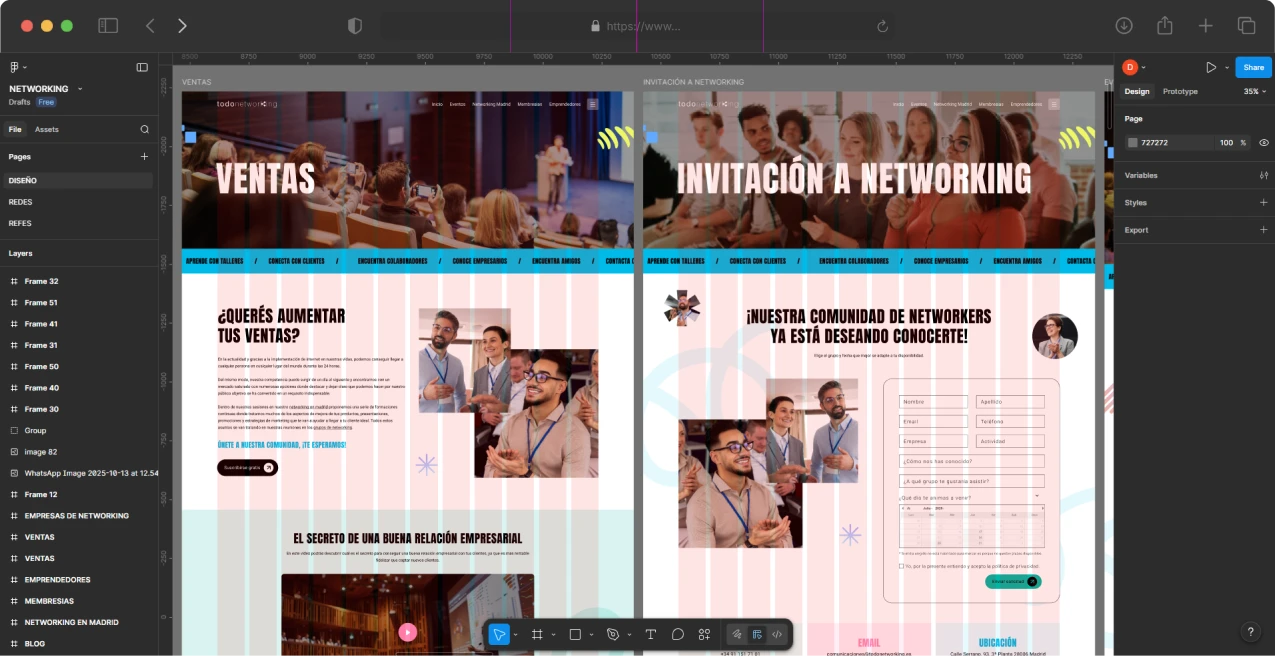
Task: Select the Text tool
Action: pyautogui.click(x=650, y=633)
